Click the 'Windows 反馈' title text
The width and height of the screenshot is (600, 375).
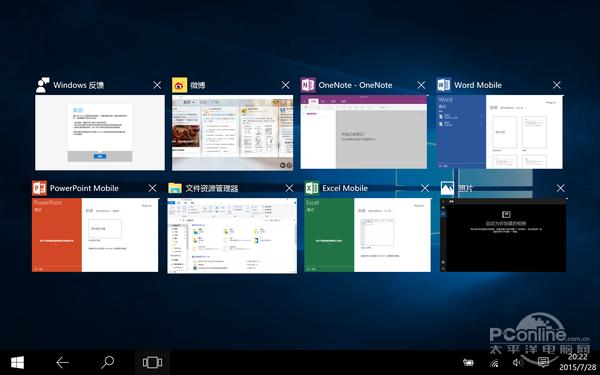coord(78,85)
